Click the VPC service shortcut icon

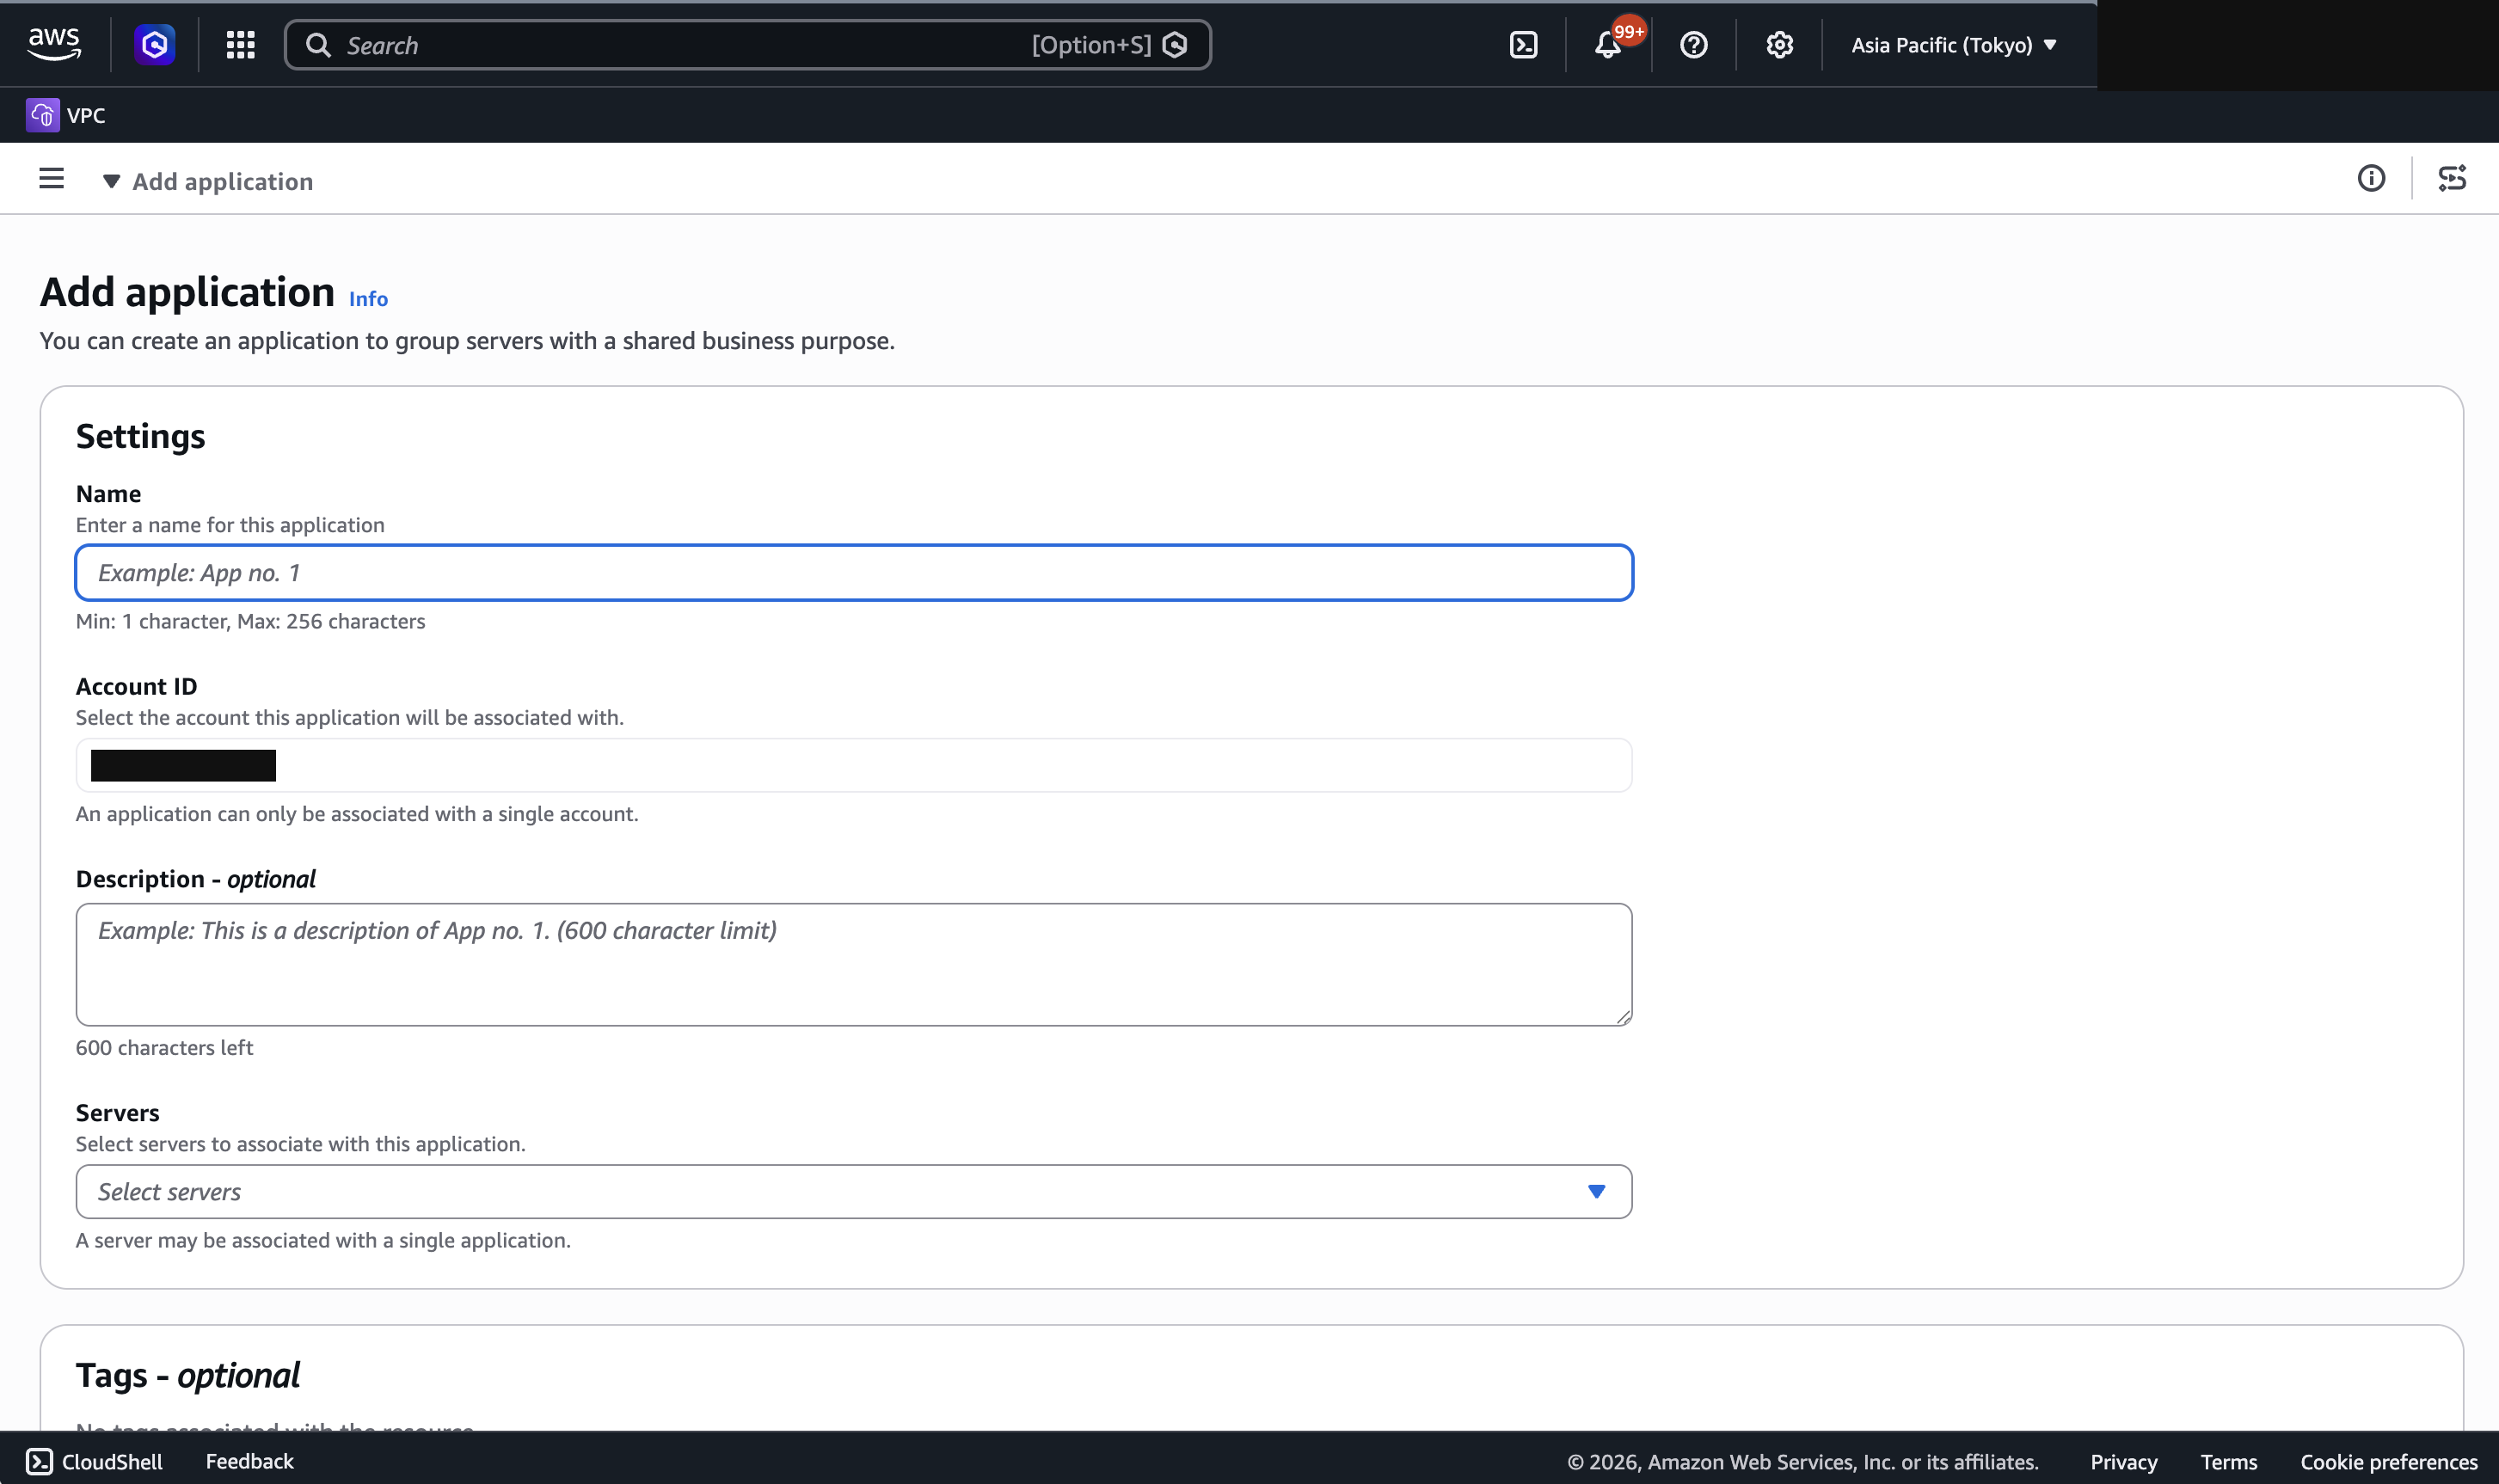coord(43,115)
